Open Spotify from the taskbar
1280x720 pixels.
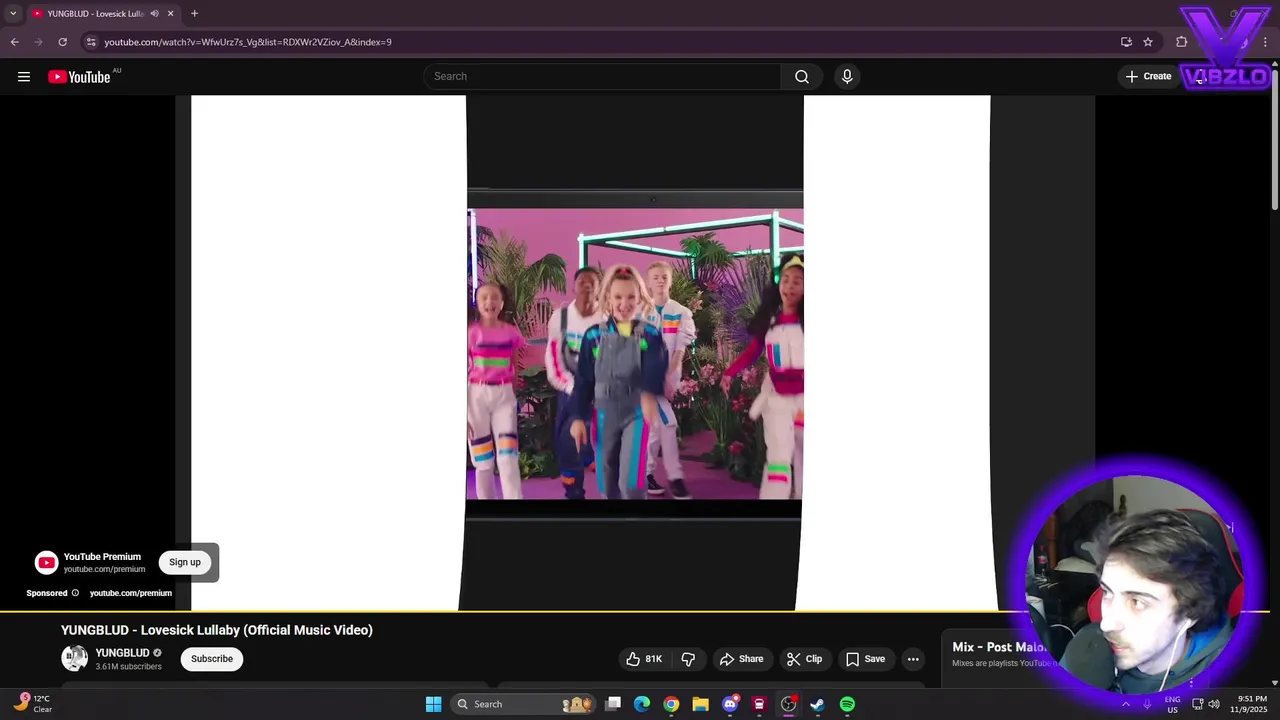[x=847, y=704]
